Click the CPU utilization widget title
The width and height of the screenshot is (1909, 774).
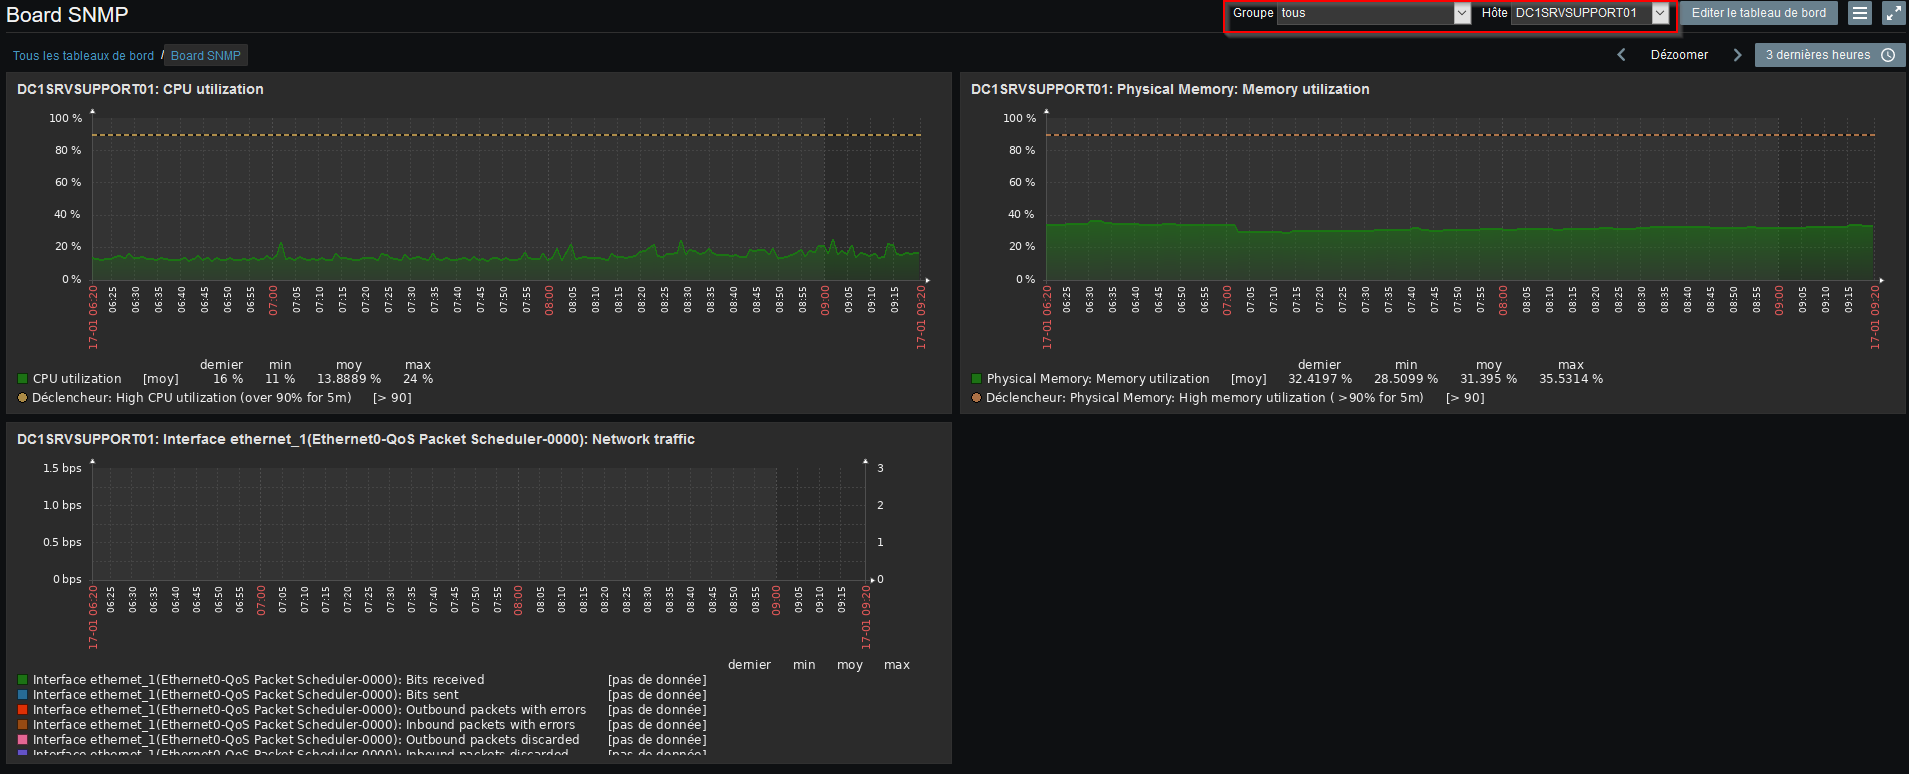(140, 89)
